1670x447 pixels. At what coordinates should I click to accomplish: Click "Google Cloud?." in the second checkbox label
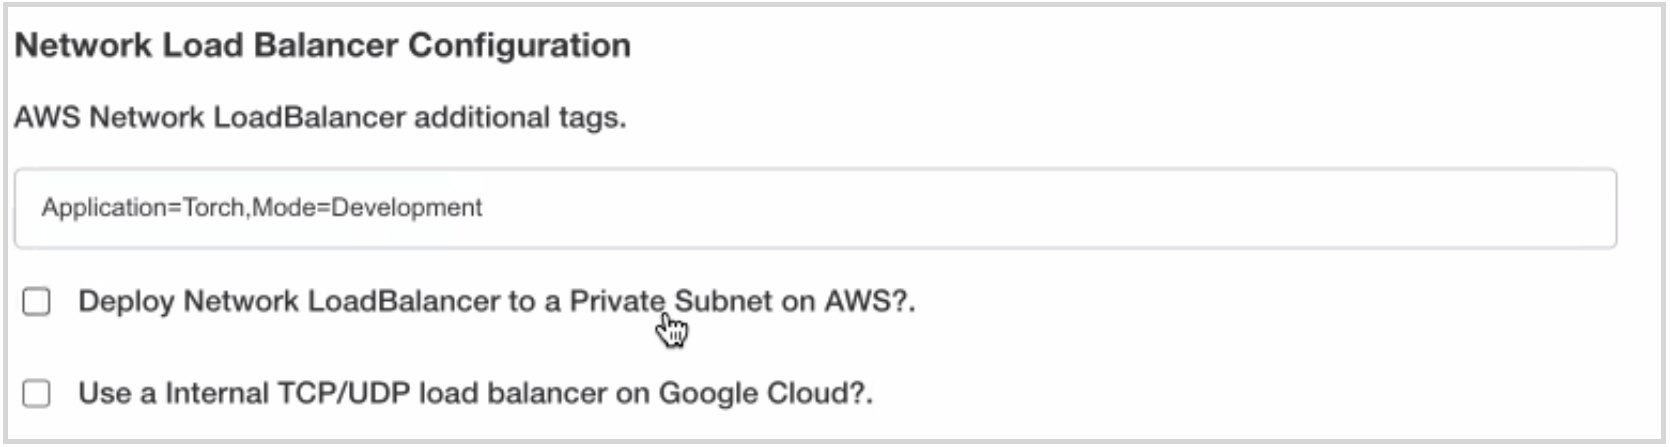765,393
